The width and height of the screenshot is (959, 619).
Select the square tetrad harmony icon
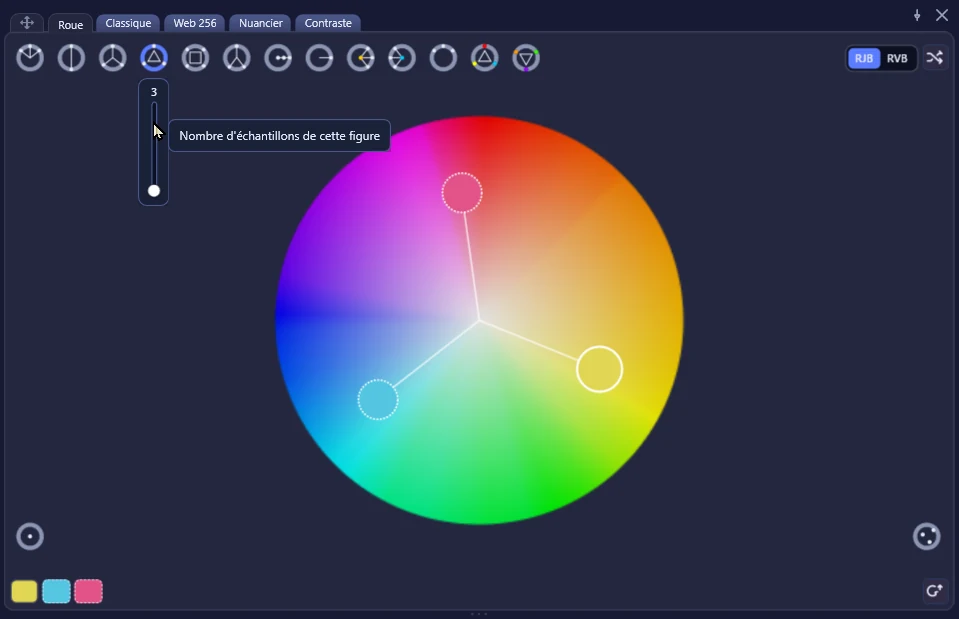click(x=195, y=58)
